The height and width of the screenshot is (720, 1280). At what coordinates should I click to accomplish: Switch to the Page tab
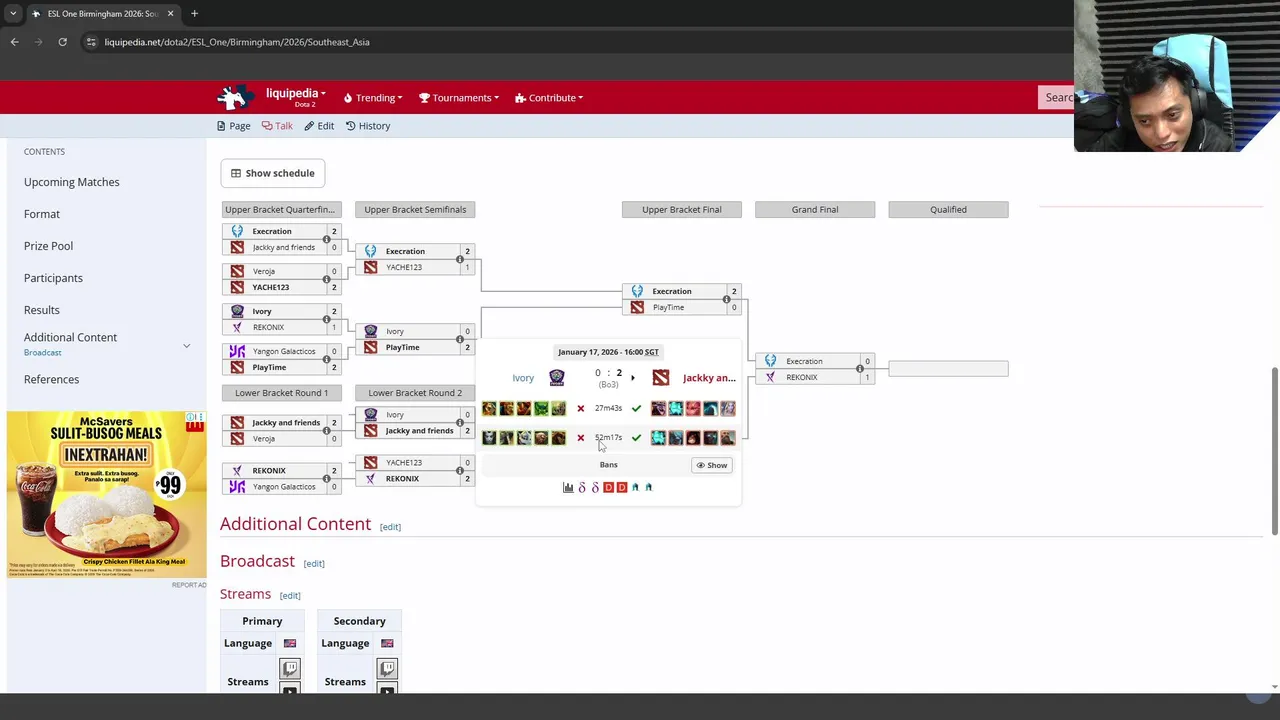tap(233, 126)
